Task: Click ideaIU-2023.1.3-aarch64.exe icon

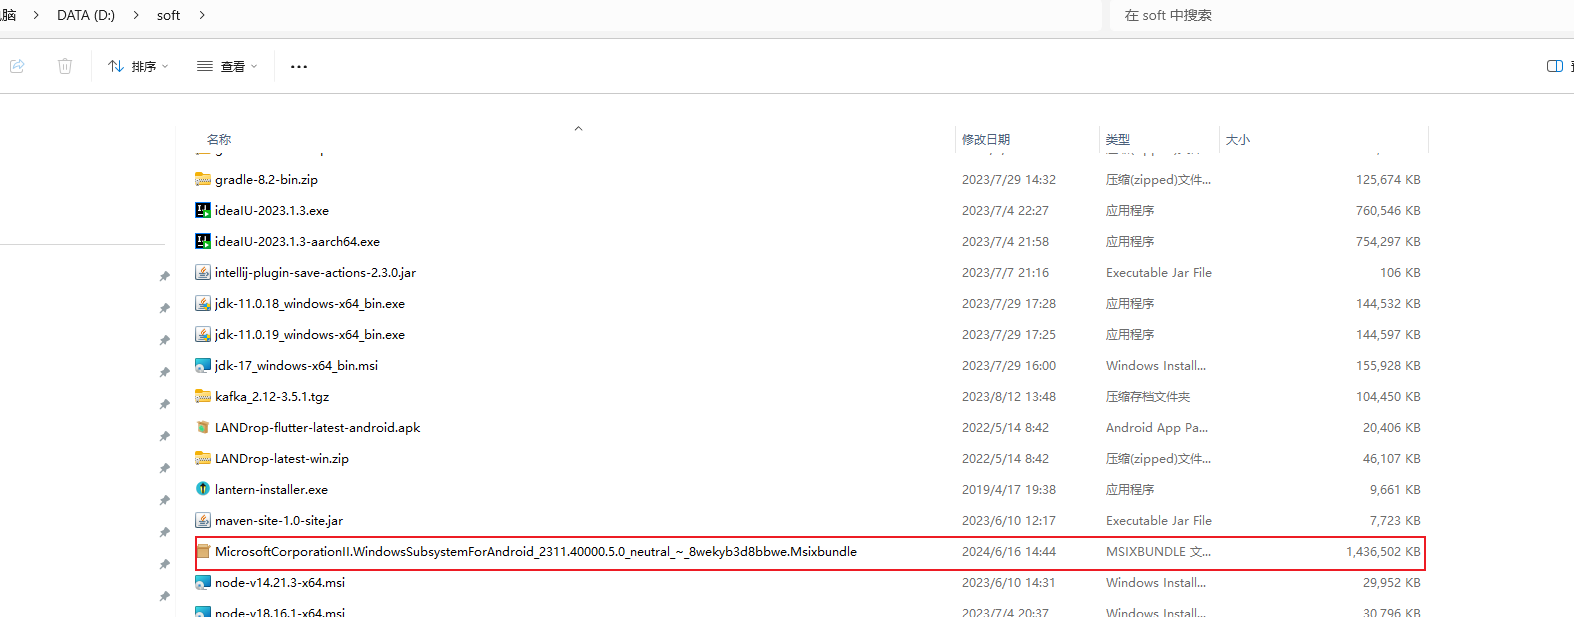Action: click(203, 241)
